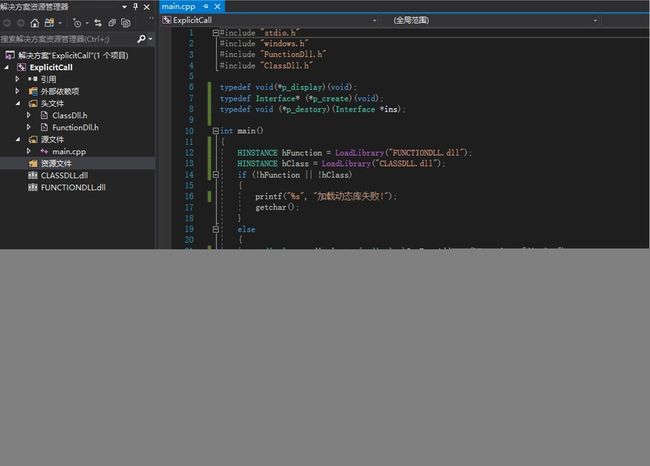
Task: Click the show all files icon
Action: coord(126,23)
